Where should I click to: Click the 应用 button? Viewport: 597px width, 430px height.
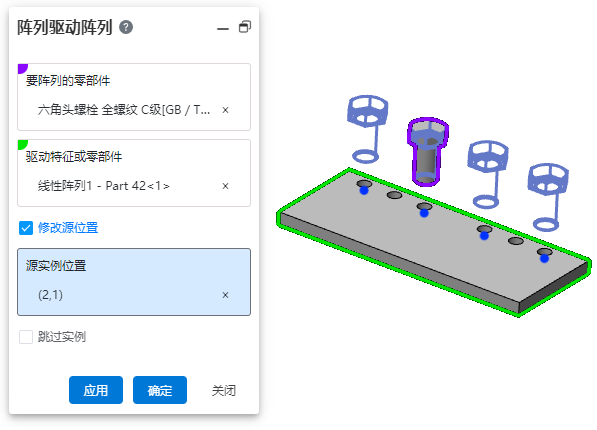point(96,390)
